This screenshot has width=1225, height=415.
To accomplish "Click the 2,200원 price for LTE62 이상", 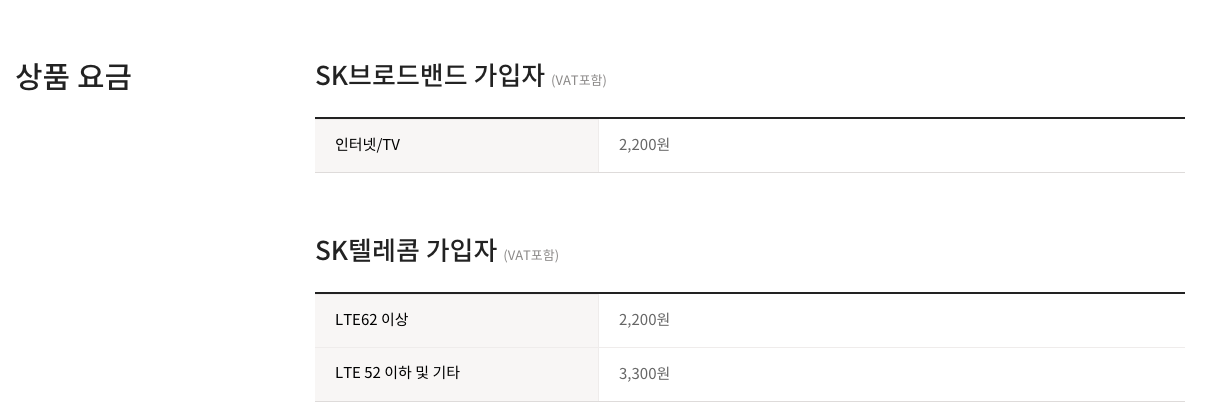I will point(644,320).
